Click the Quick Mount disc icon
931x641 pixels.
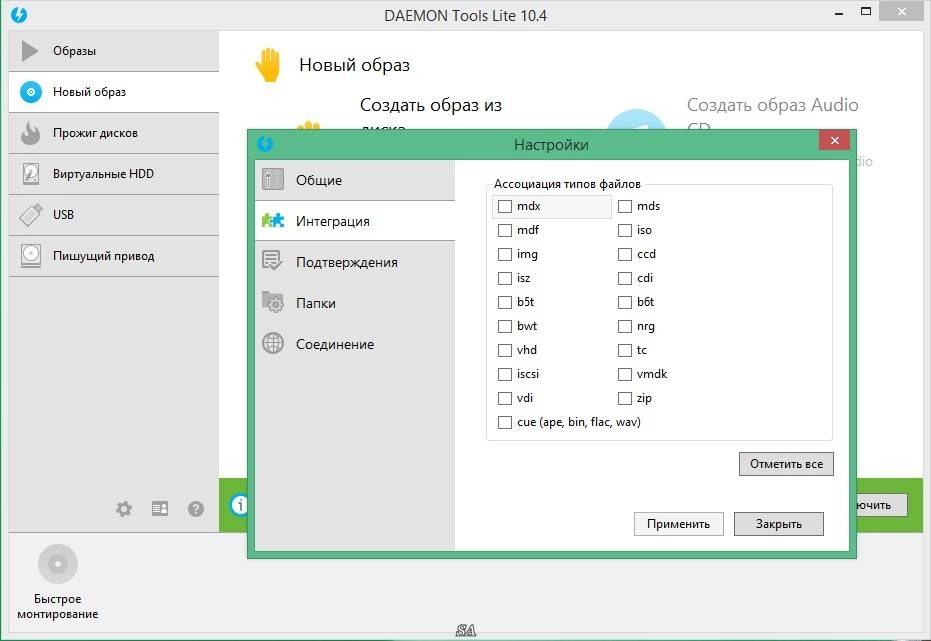pos(58,563)
